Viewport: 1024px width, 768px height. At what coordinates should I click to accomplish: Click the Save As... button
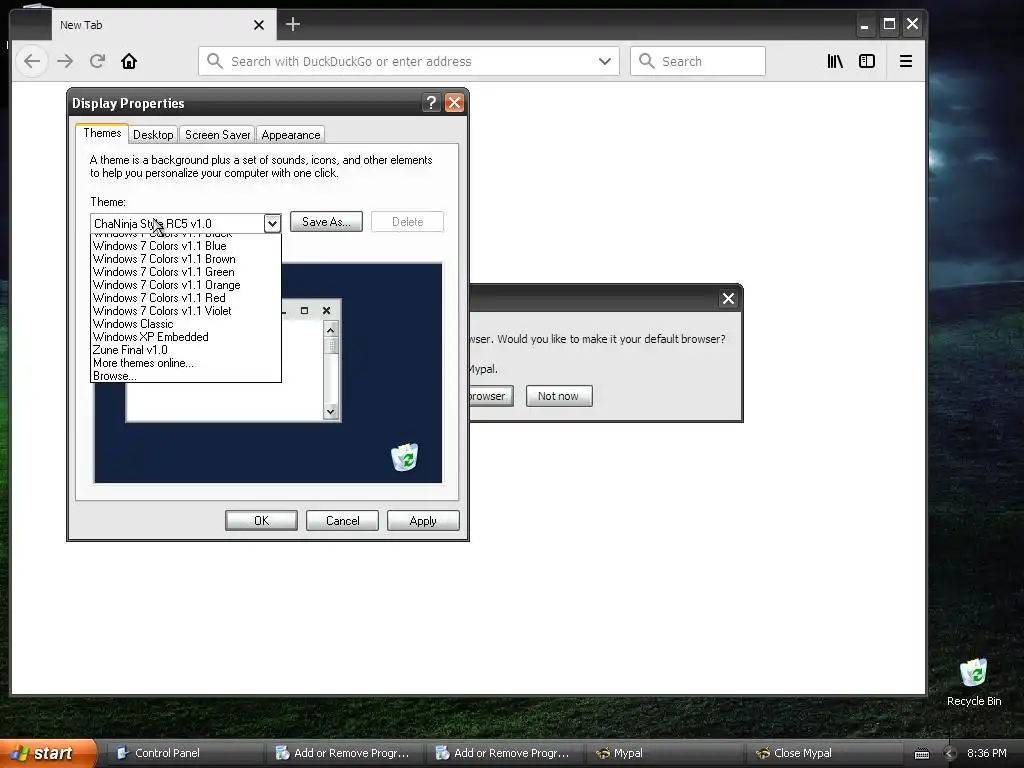(326, 222)
